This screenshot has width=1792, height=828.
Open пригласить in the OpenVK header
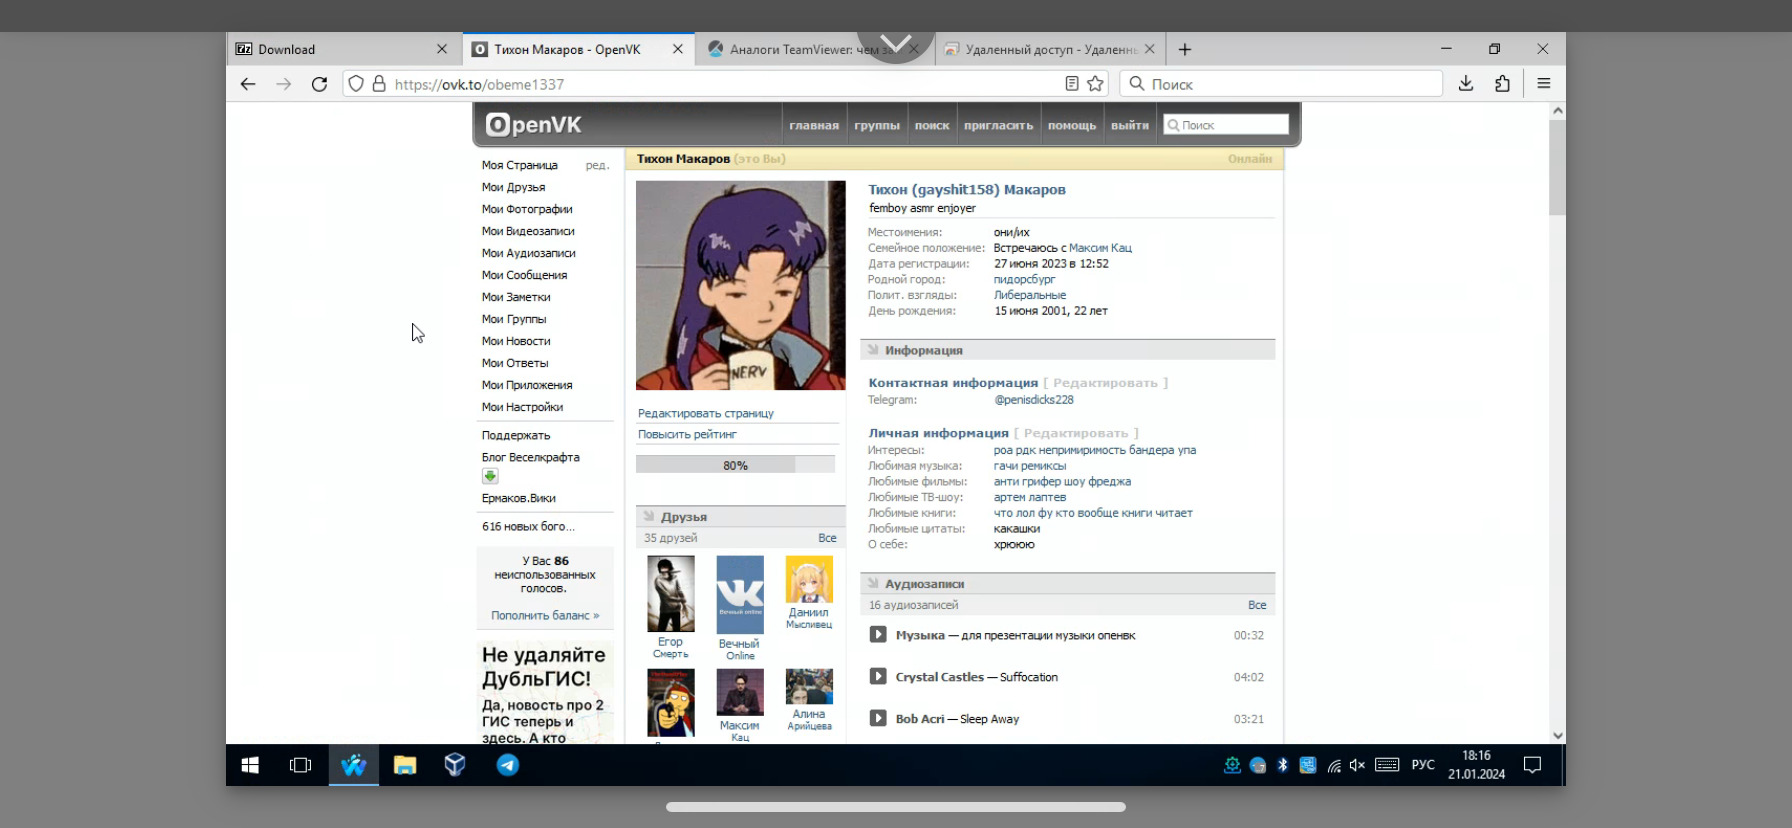coord(998,126)
